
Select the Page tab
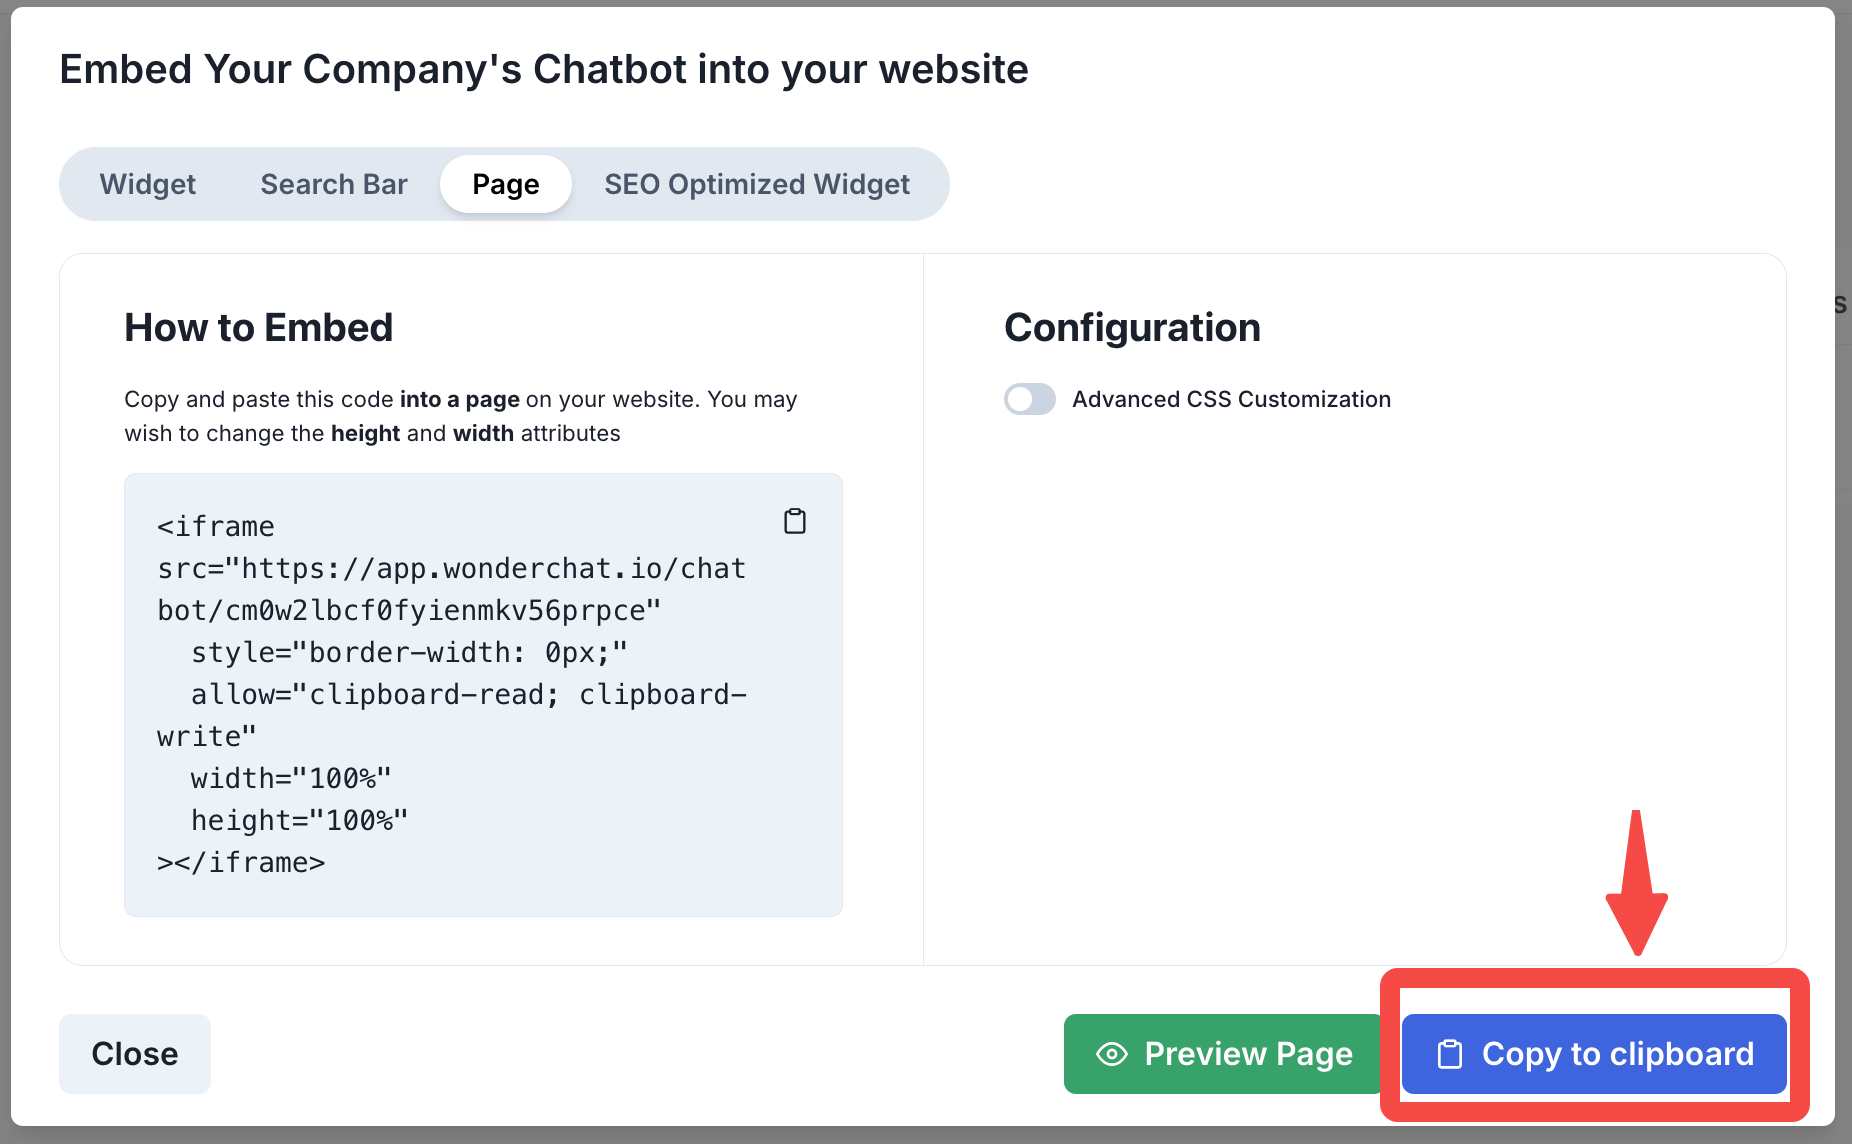point(506,184)
